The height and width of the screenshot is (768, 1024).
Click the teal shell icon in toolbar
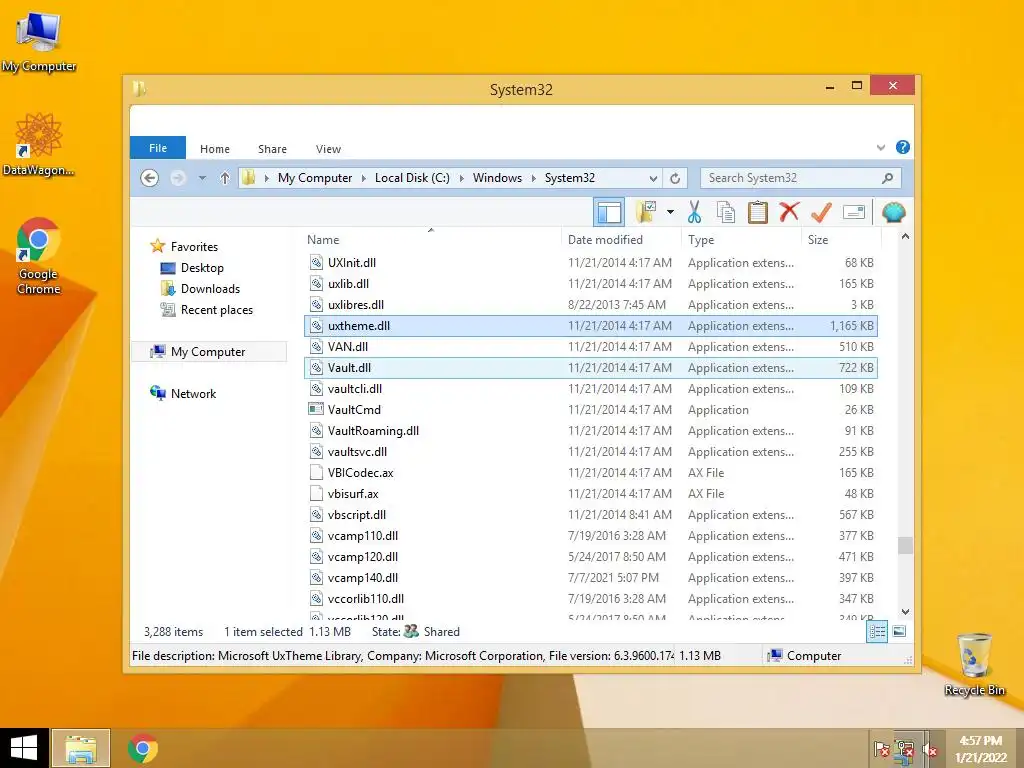(893, 212)
